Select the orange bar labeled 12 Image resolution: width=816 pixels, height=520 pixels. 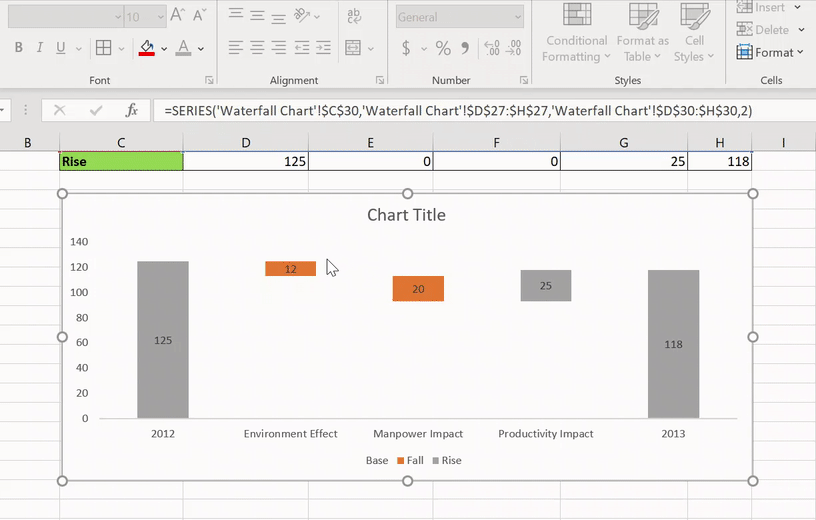click(x=290, y=269)
